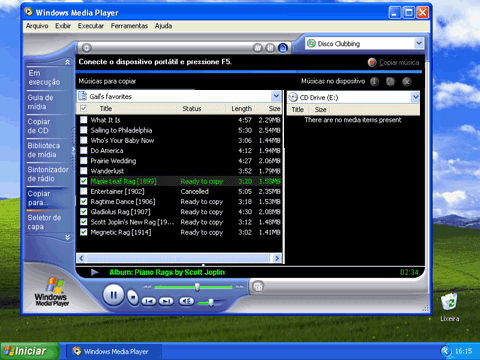Open the Arquivo menu
The image size is (480, 360).
point(37,26)
